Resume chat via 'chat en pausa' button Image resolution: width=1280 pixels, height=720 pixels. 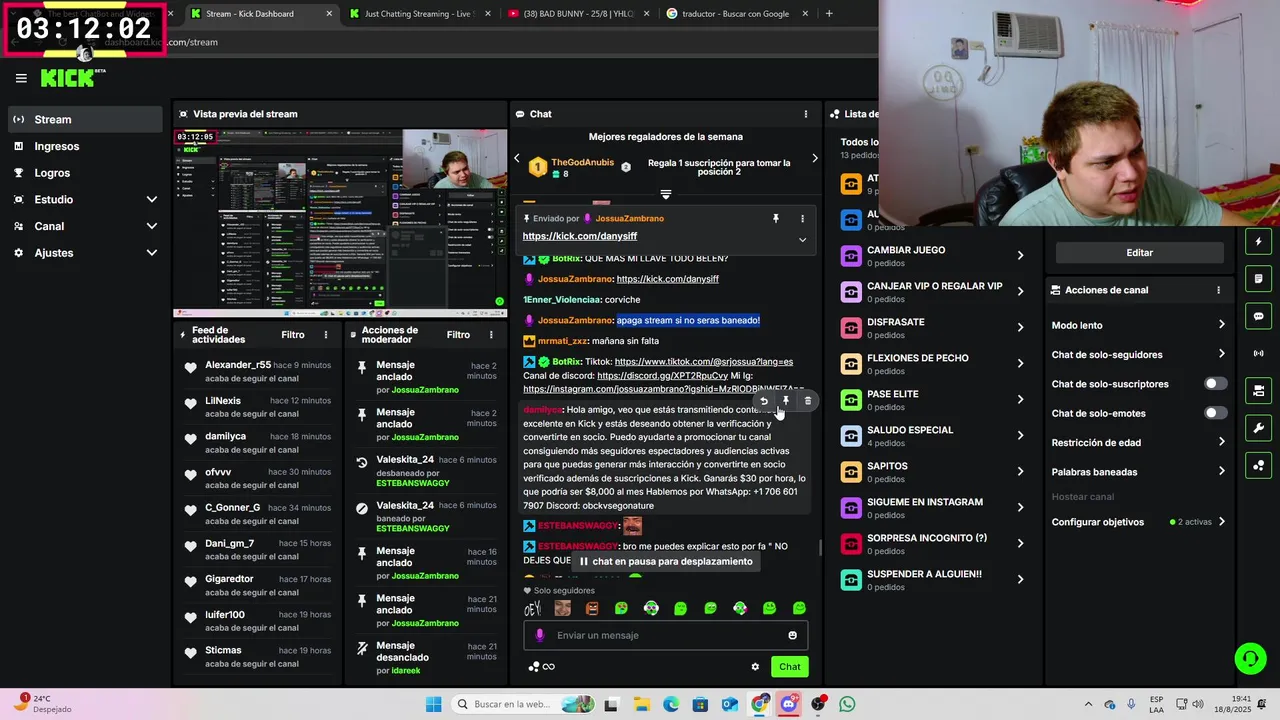665,561
